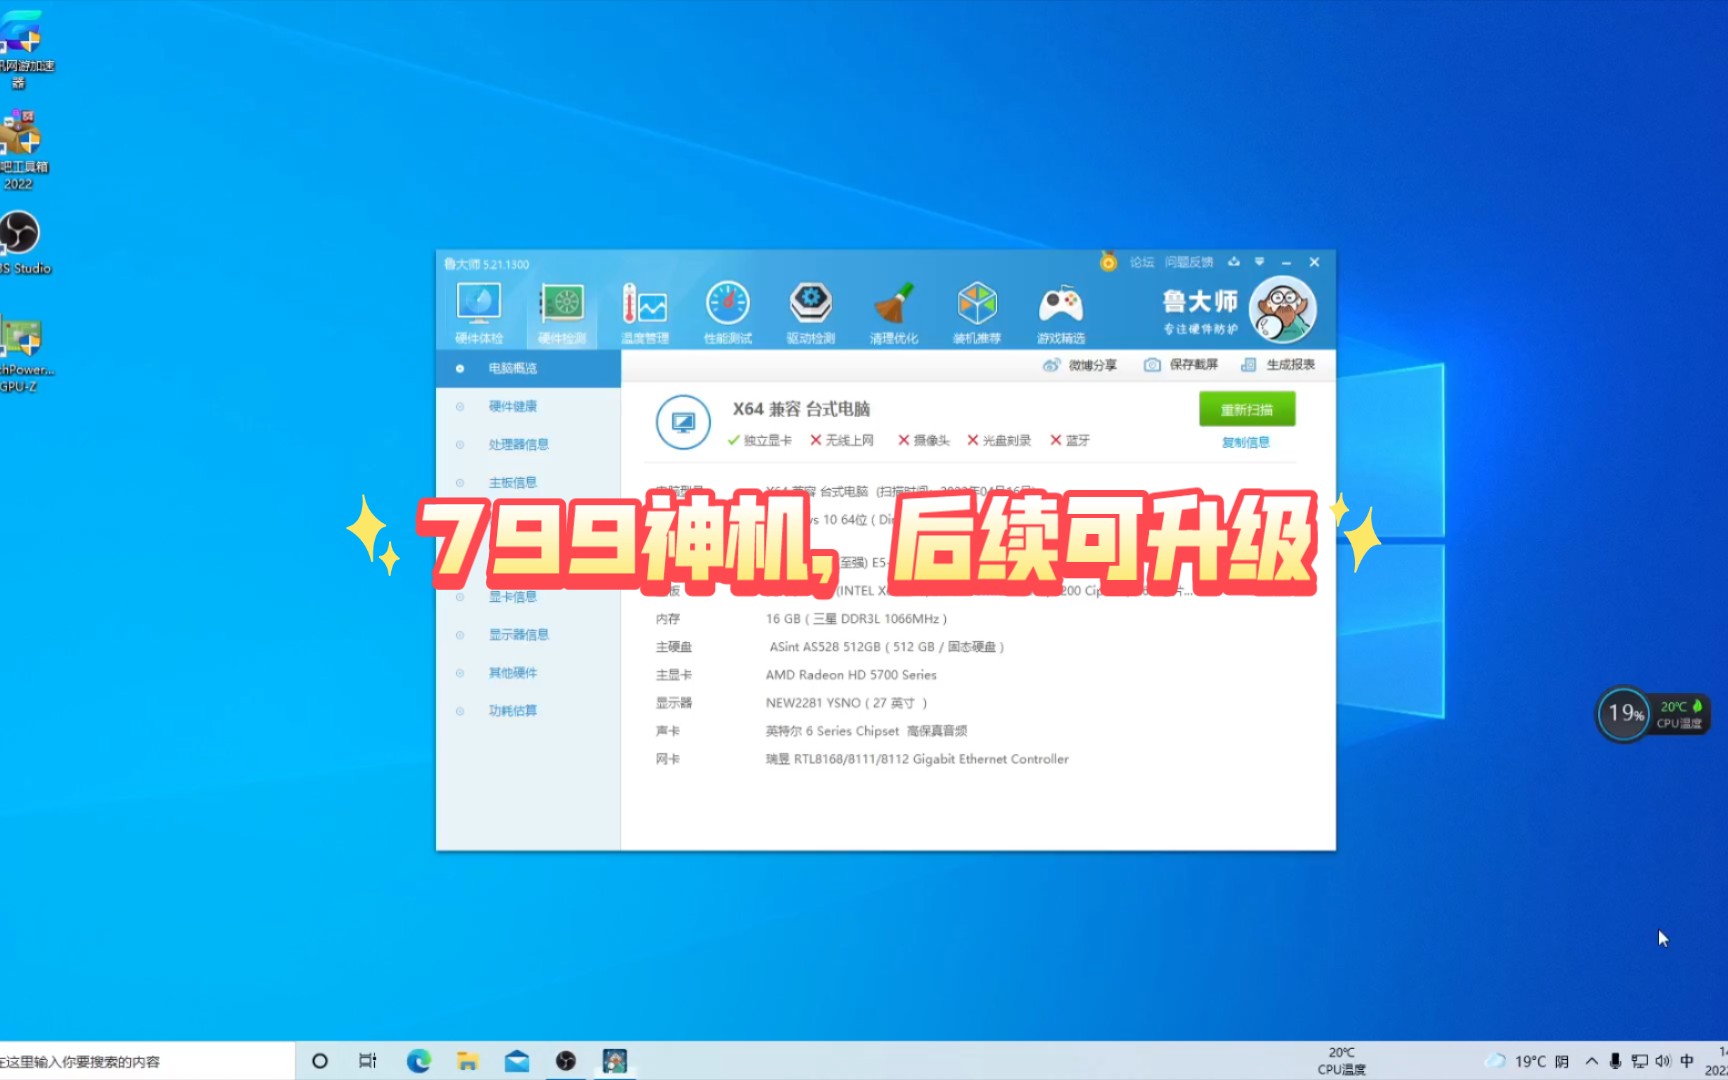Open Task View in the taskbar
Viewport: 1728px width, 1080px height.
click(x=368, y=1061)
